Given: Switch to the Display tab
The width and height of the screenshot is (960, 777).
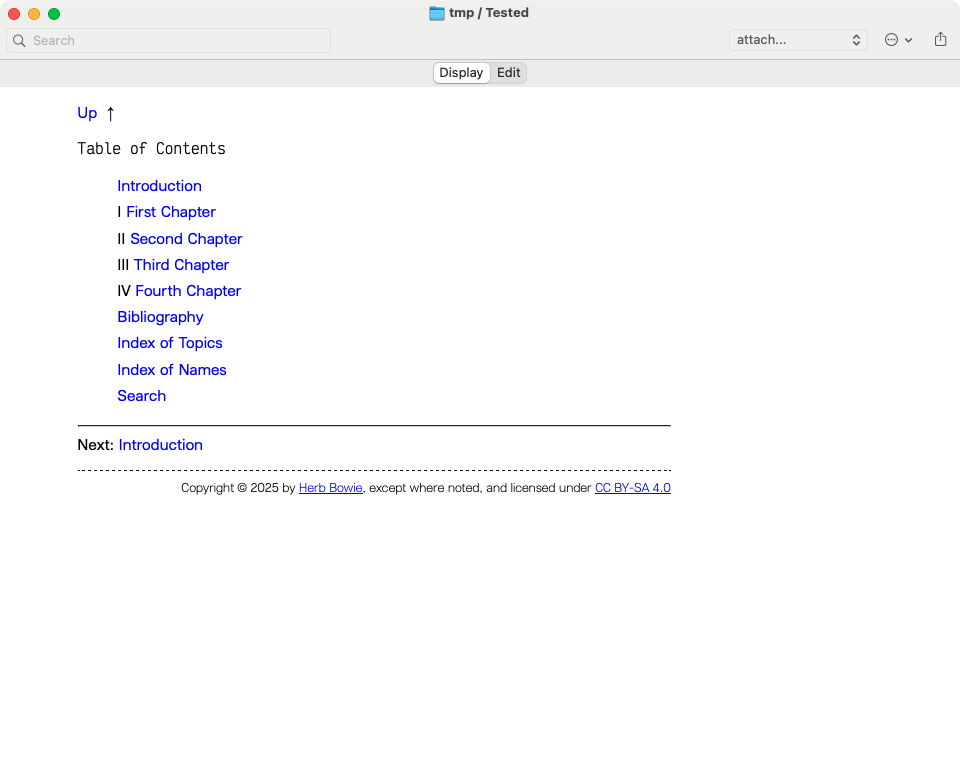Looking at the screenshot, I should [461, 73].
